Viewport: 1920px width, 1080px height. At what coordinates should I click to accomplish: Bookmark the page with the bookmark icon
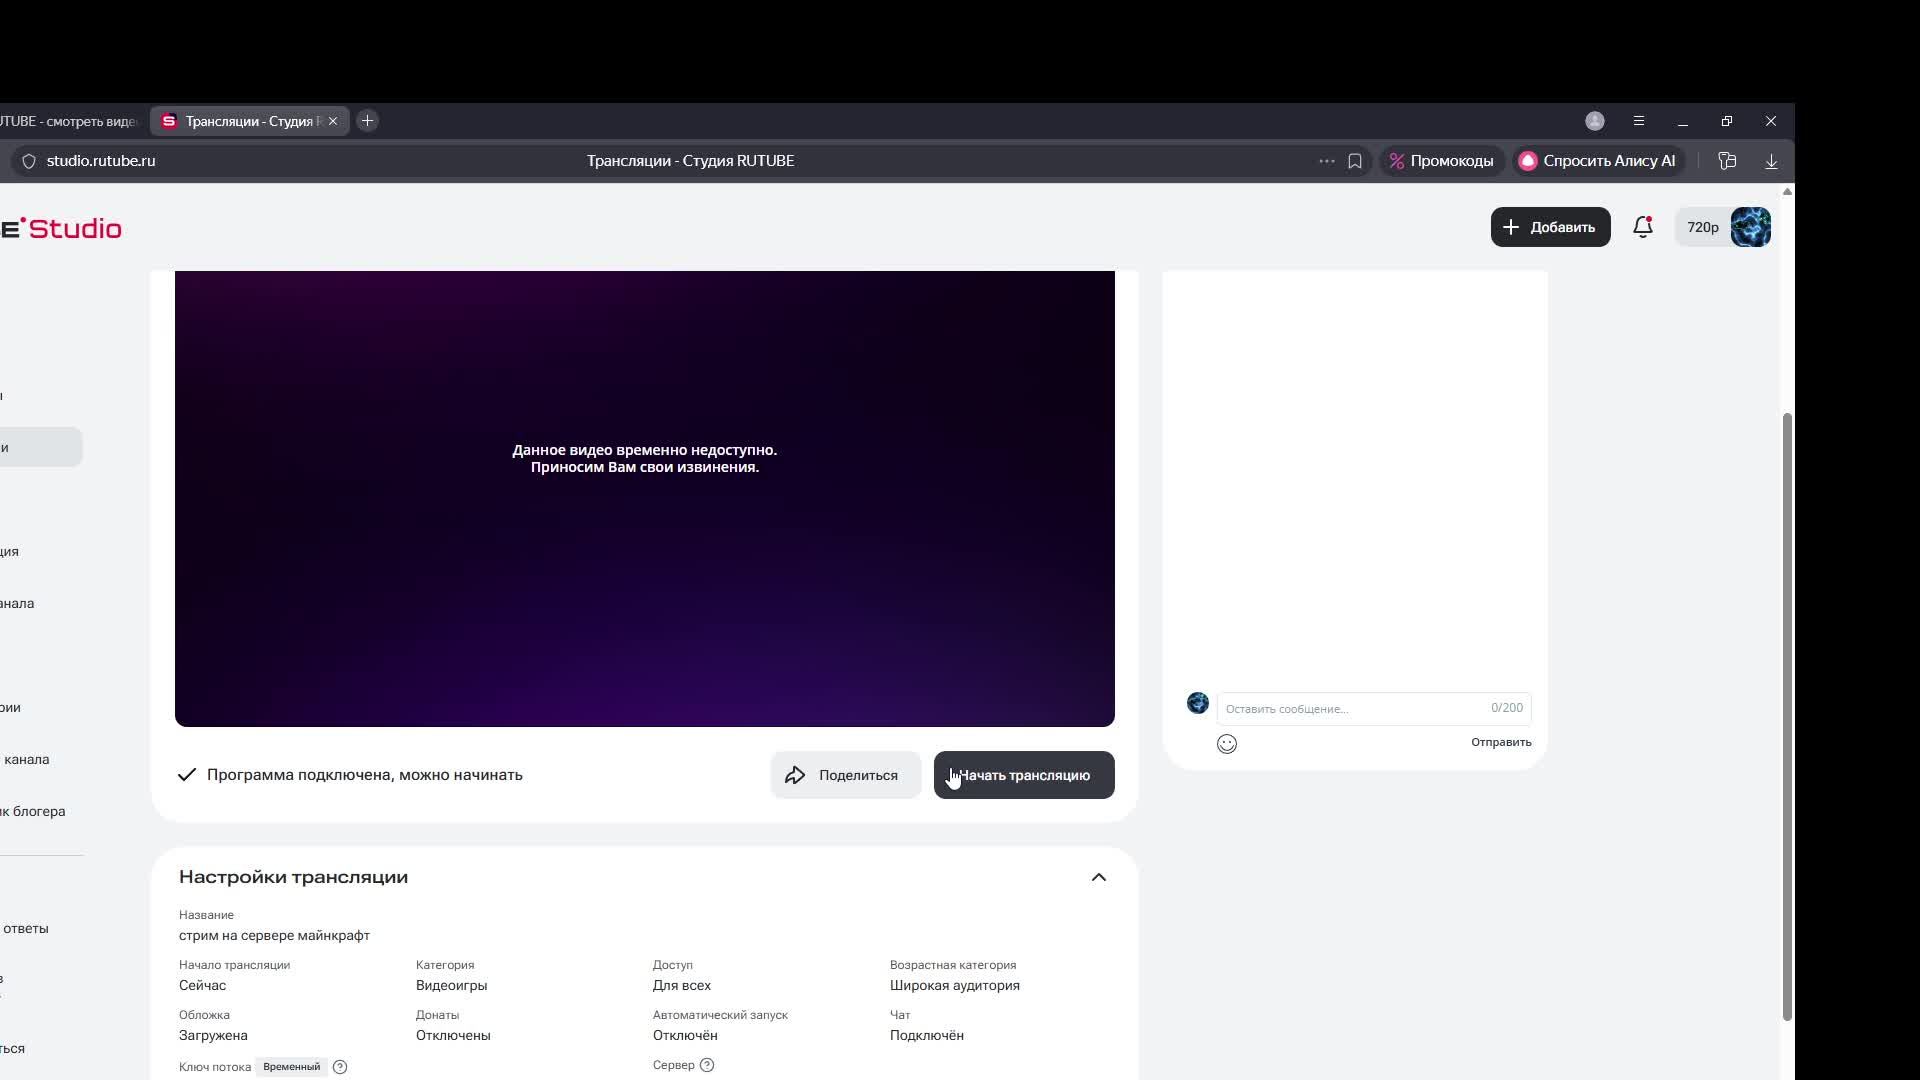(x=1355, y=161)
